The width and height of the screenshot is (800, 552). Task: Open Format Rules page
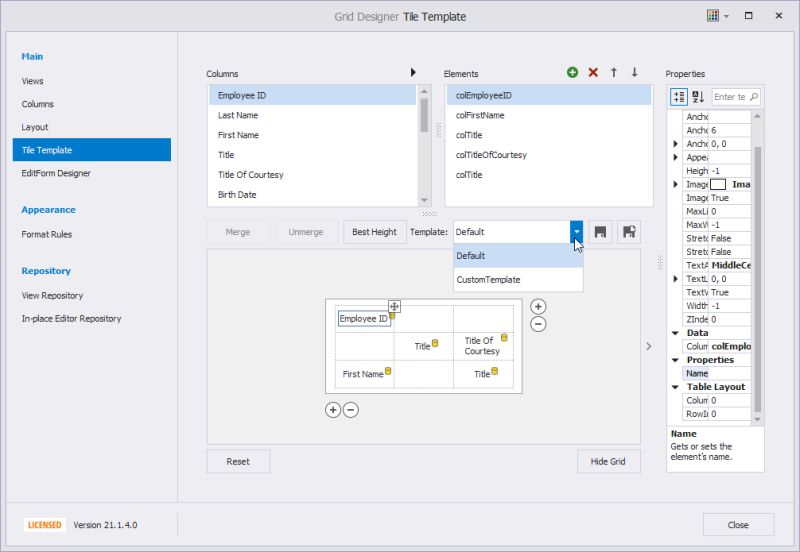point(46,234)
